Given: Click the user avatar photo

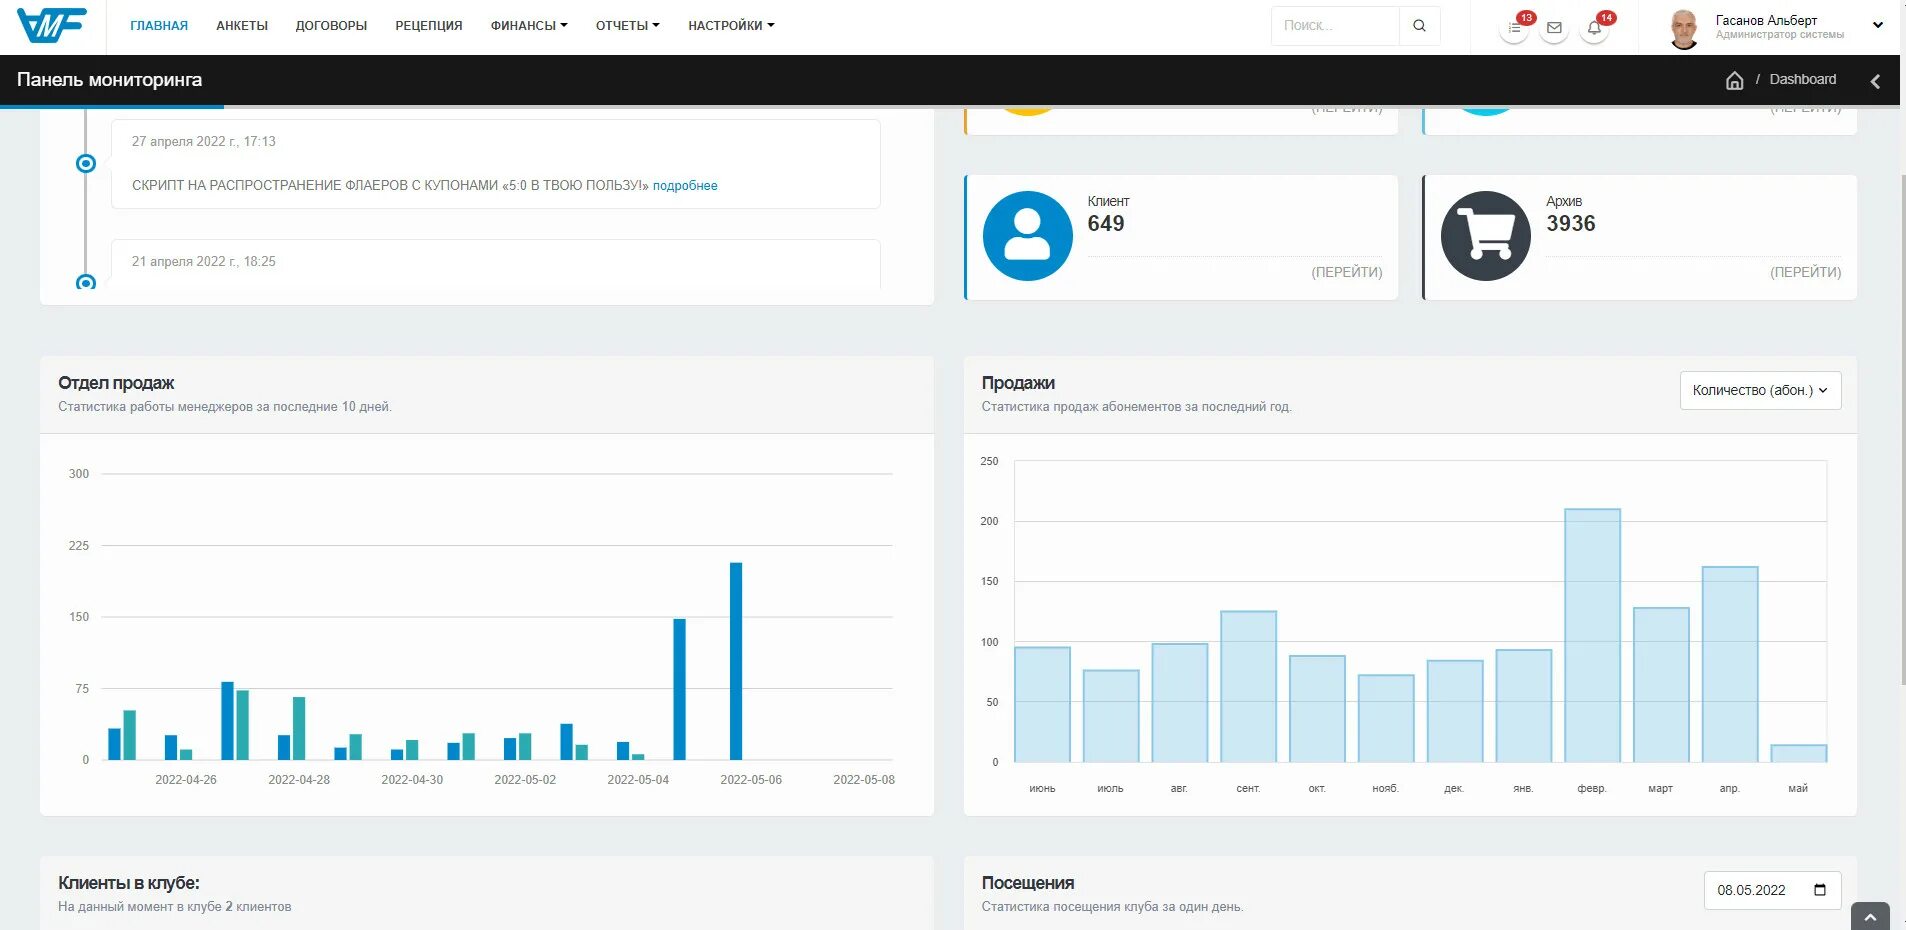Looking at the screenshot, I should pos(1684,28).
